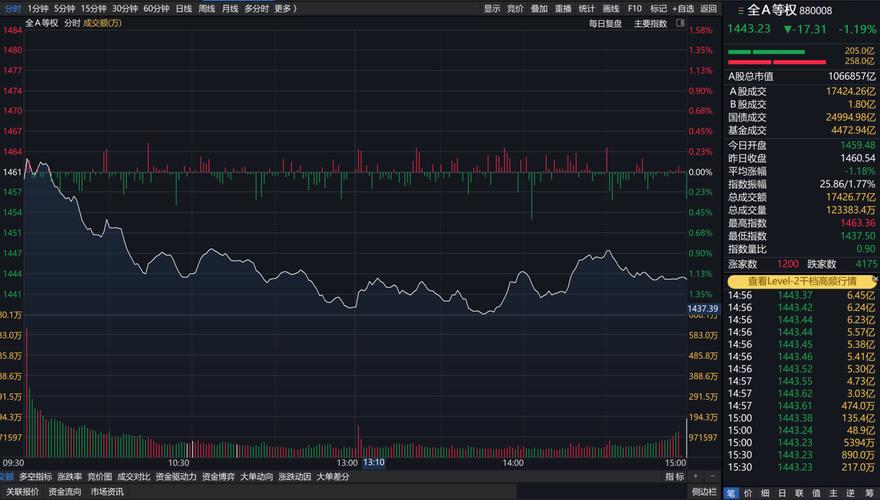This screenshot has height=500, width=880.
Task: Click the 1437.39 price label on the chart
Action: coord(703,309)
